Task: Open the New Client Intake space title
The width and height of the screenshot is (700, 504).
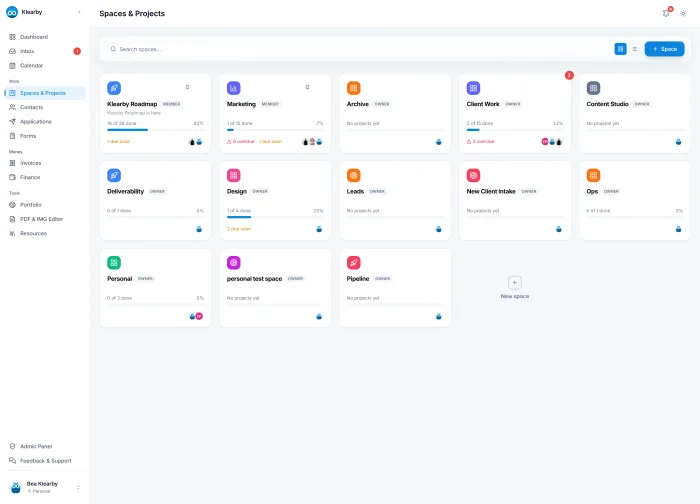Action: click(x=491, y=192)
